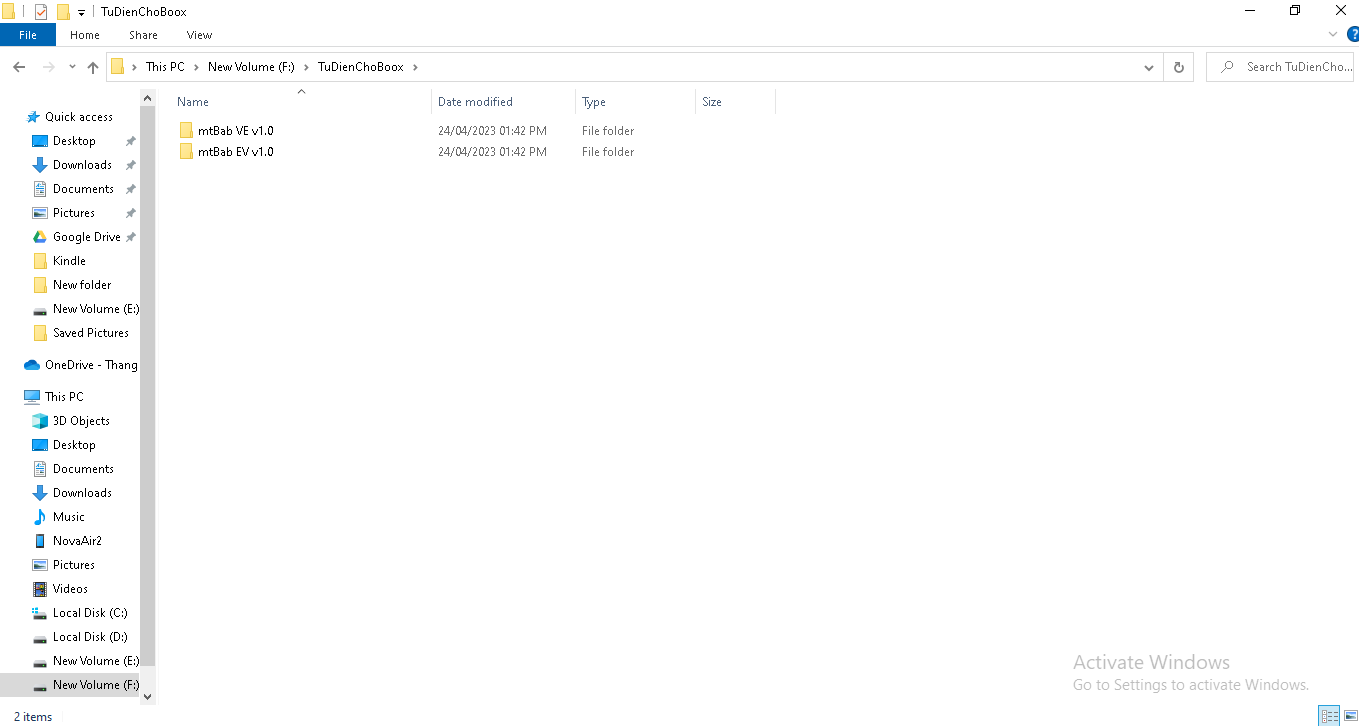Expand the ribbon with chevron
The width and height of the screenshot is (1359, 726).
point(1332,34)
